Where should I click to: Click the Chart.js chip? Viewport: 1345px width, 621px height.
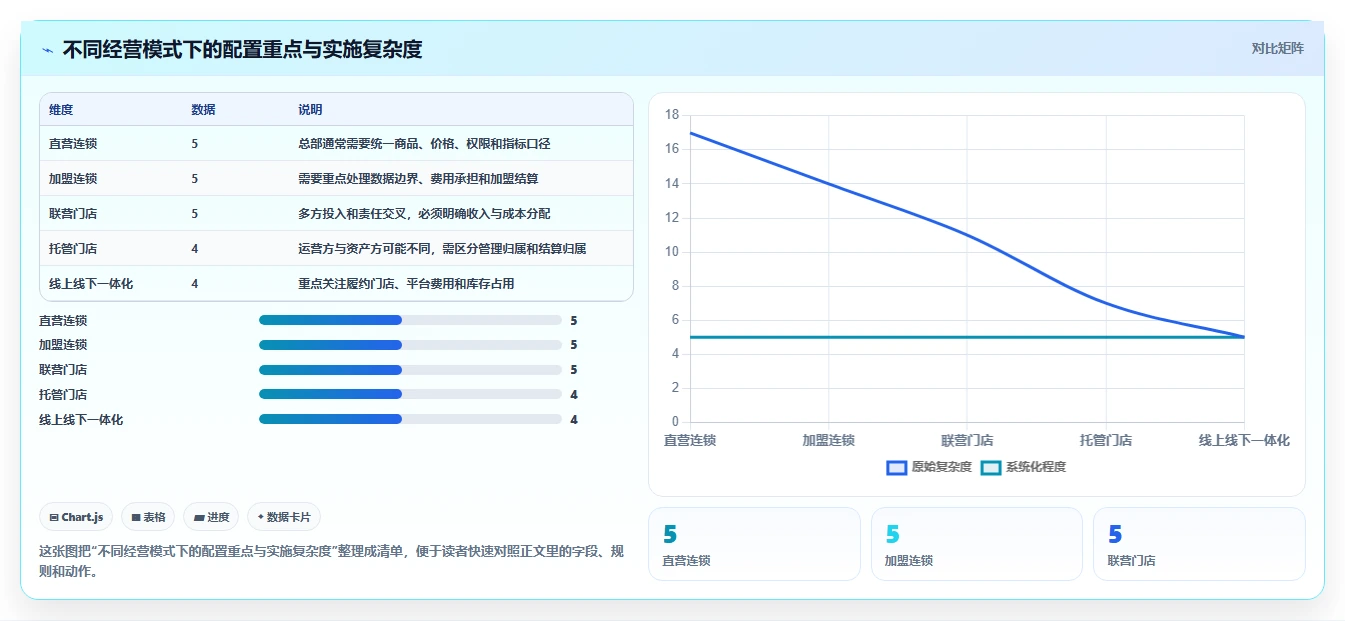click(x=76, y=517)
